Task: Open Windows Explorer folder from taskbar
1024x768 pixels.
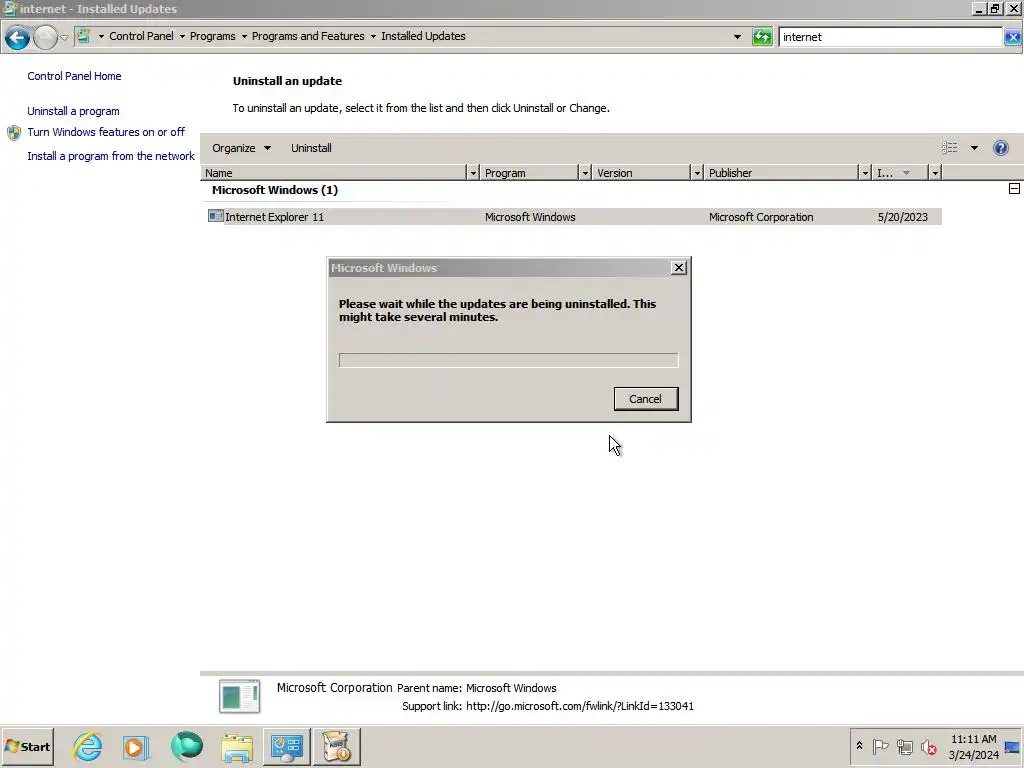Action: tap(236, 748)
